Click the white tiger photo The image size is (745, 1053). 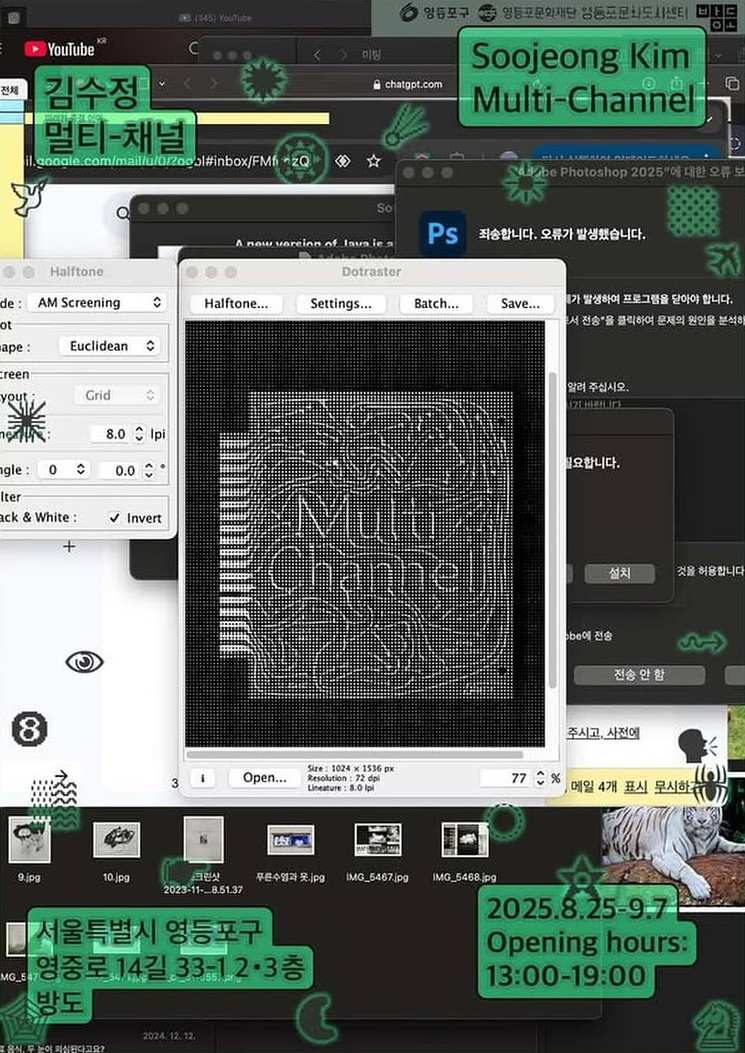673,856
